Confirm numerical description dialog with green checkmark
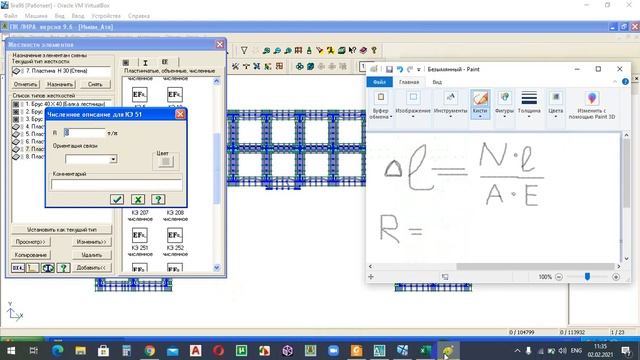Image resolution: width=640 pixels, height=360 pixels. [117, 199]
